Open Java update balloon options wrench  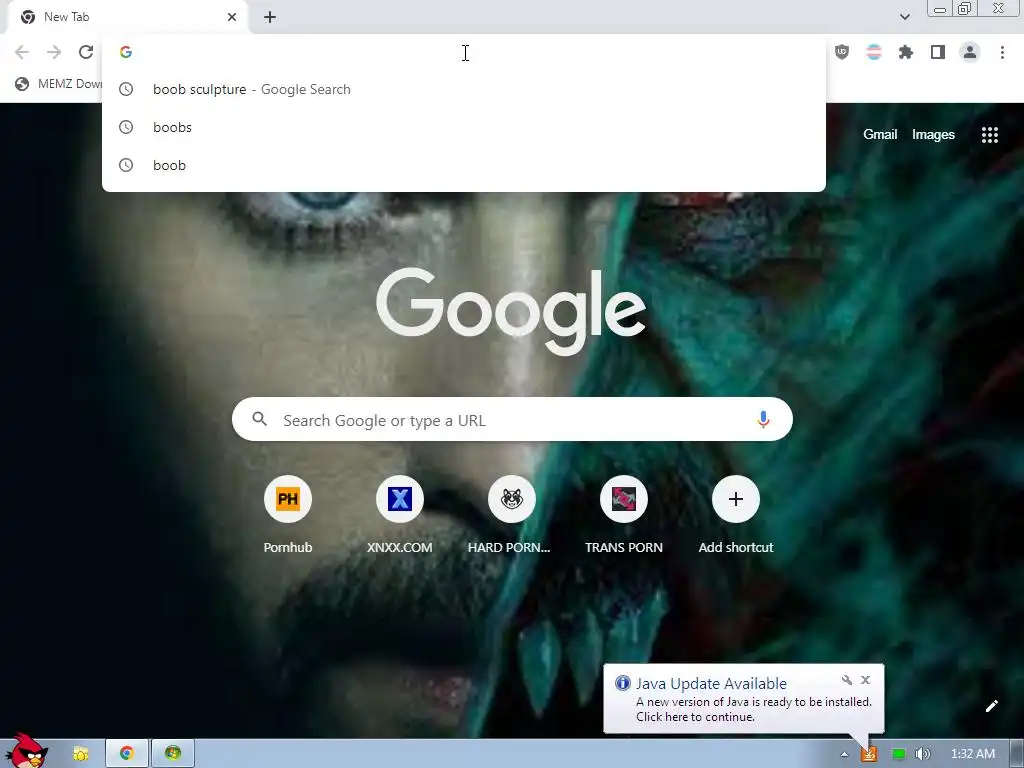click(847, 680)
